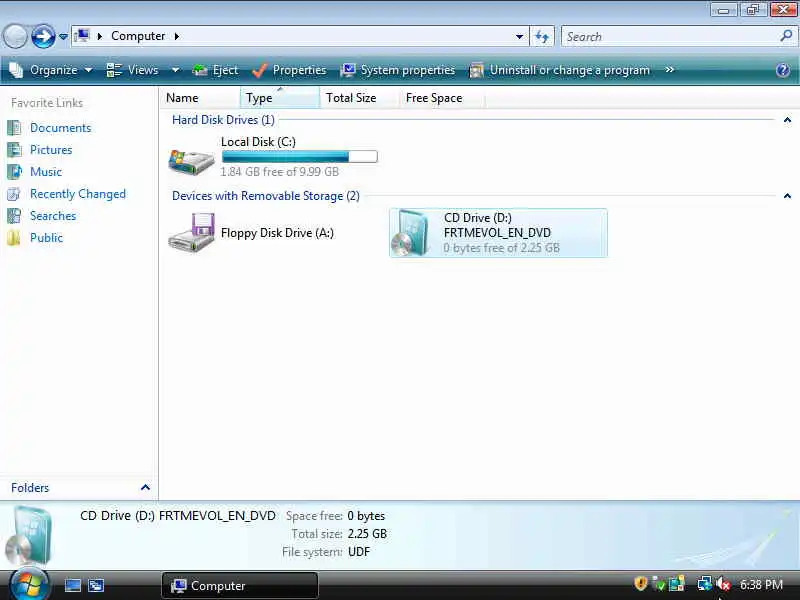Focus the Search input field
The height and width of the screenshot is (600, 800).
pos(669,36)
